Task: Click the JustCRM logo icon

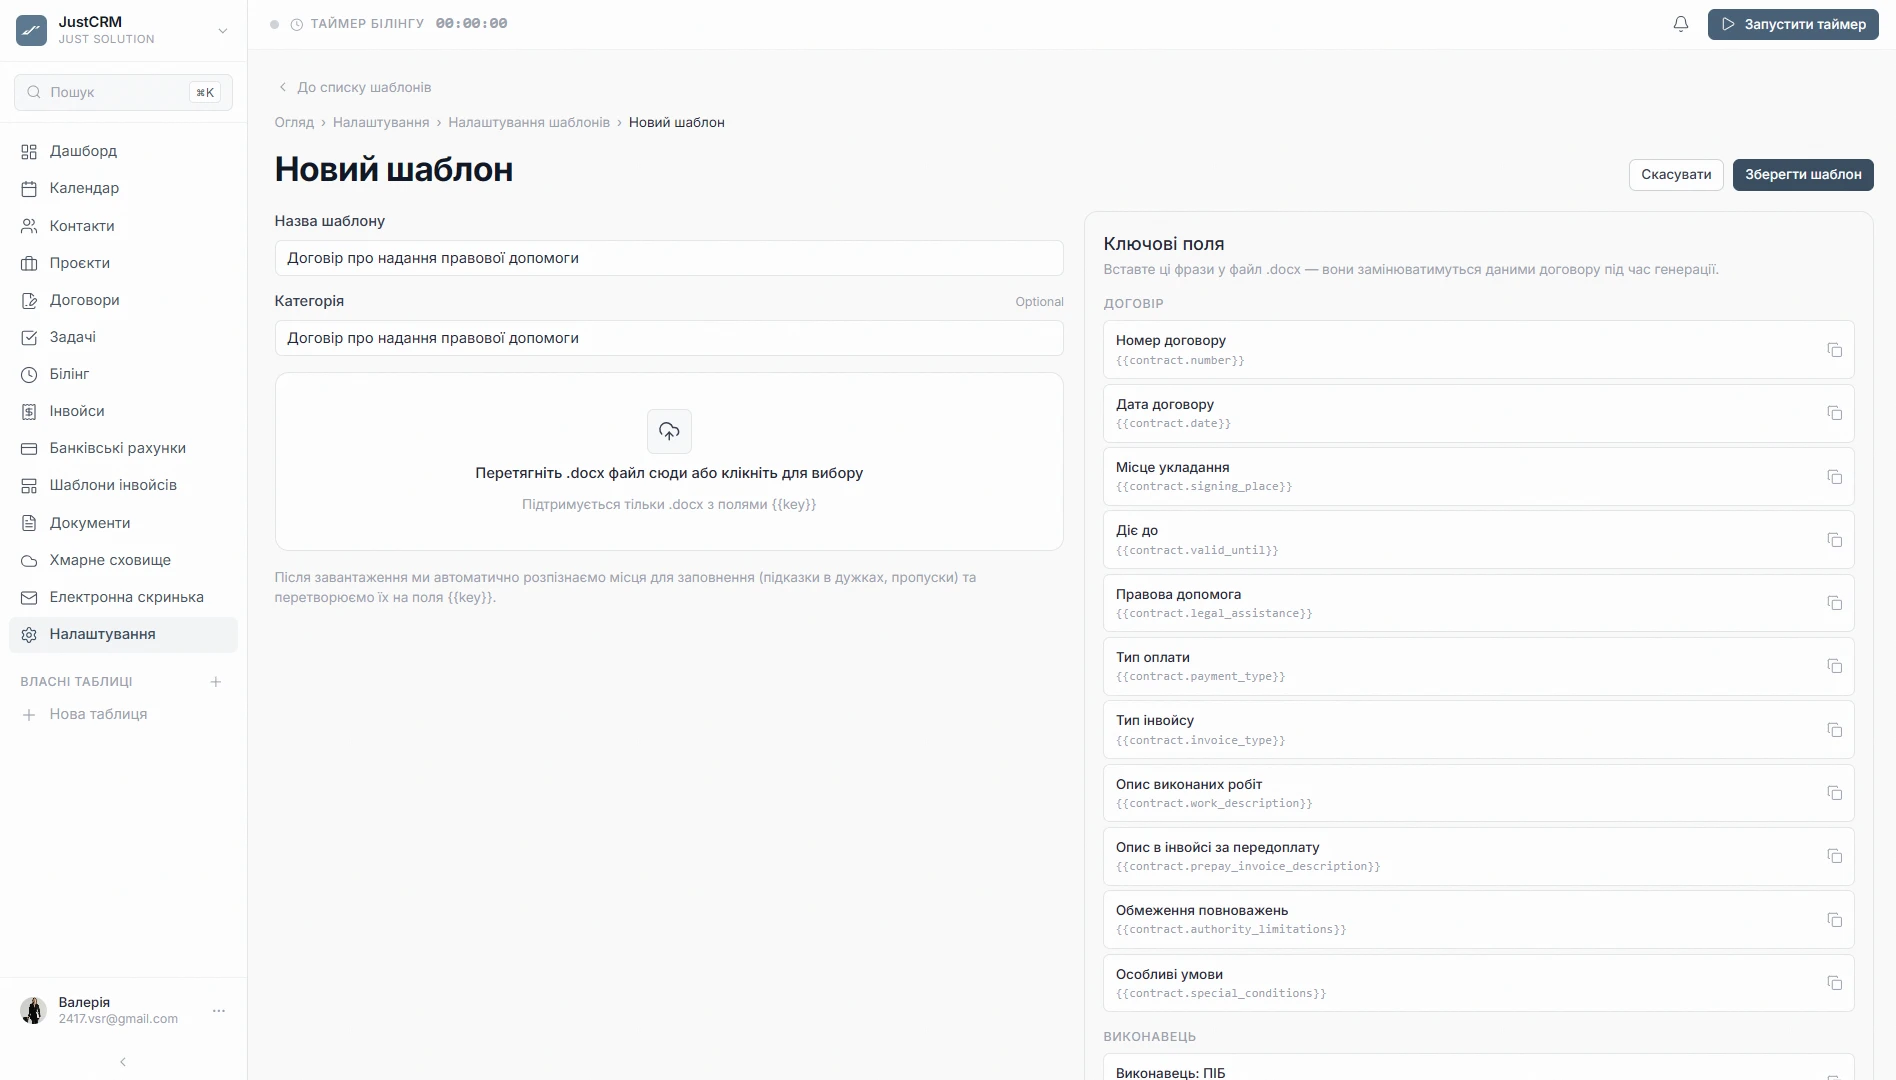Action: (x=31, y=30)
